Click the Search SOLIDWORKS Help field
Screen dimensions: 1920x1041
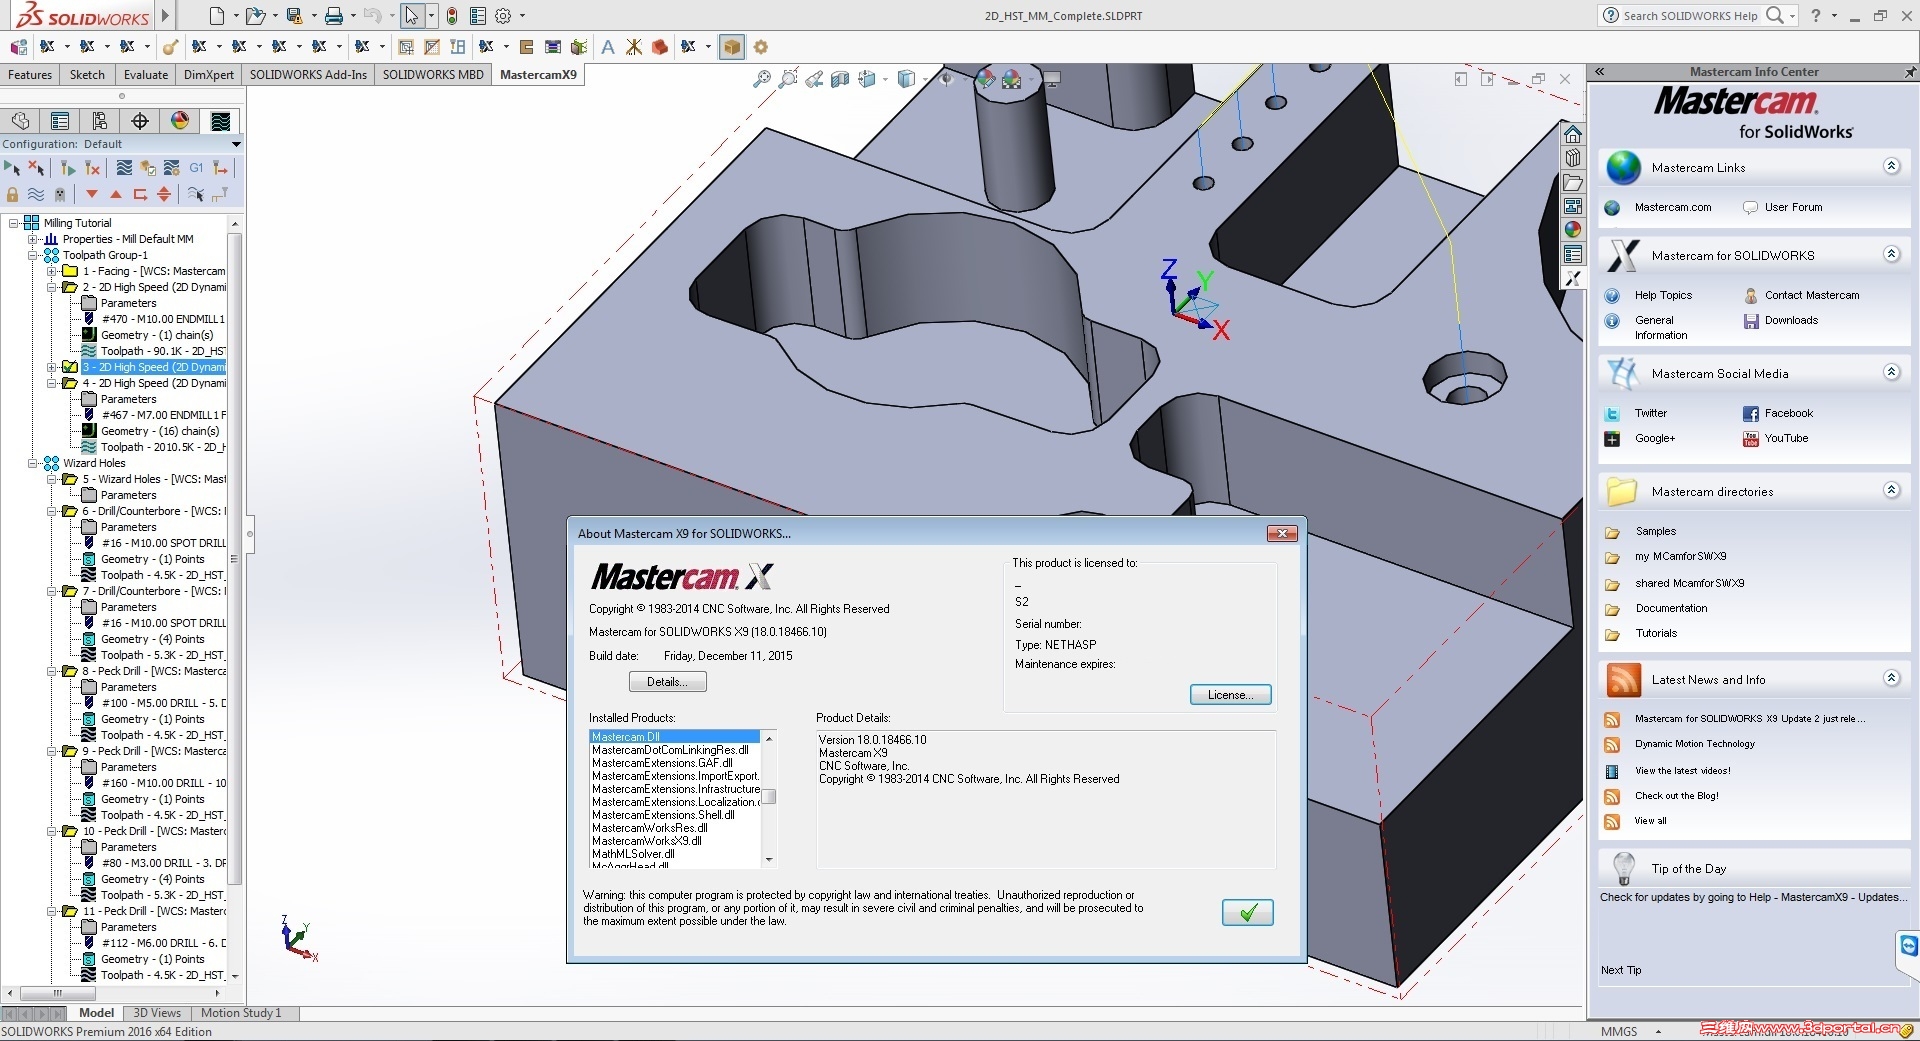pyautogui.click(x=1690, y=16)
